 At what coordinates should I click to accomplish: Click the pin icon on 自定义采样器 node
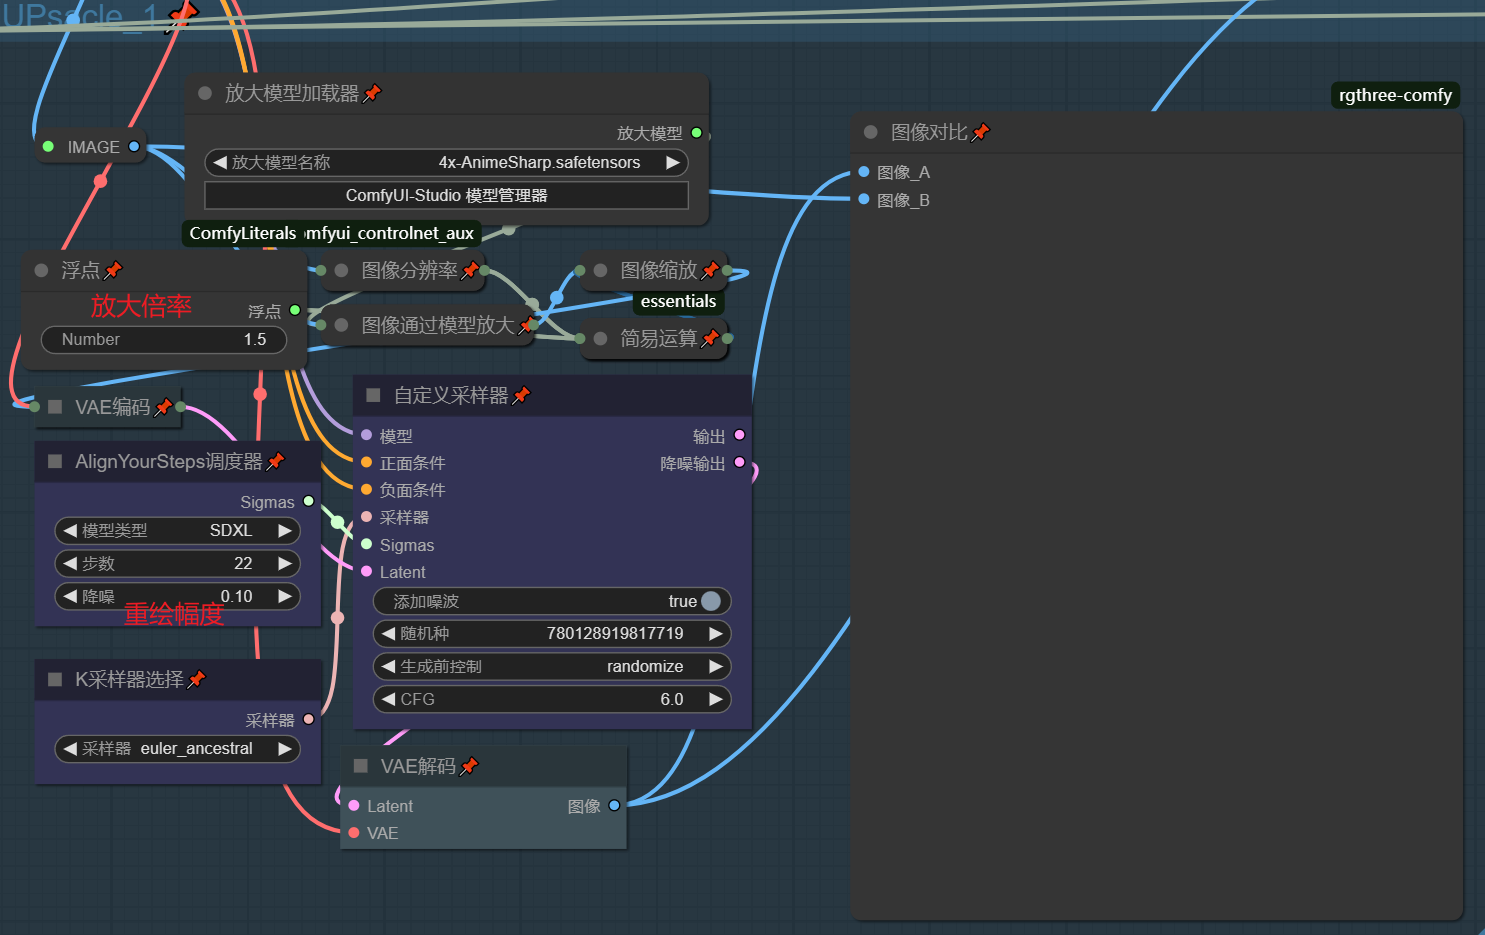click(521, 396)
